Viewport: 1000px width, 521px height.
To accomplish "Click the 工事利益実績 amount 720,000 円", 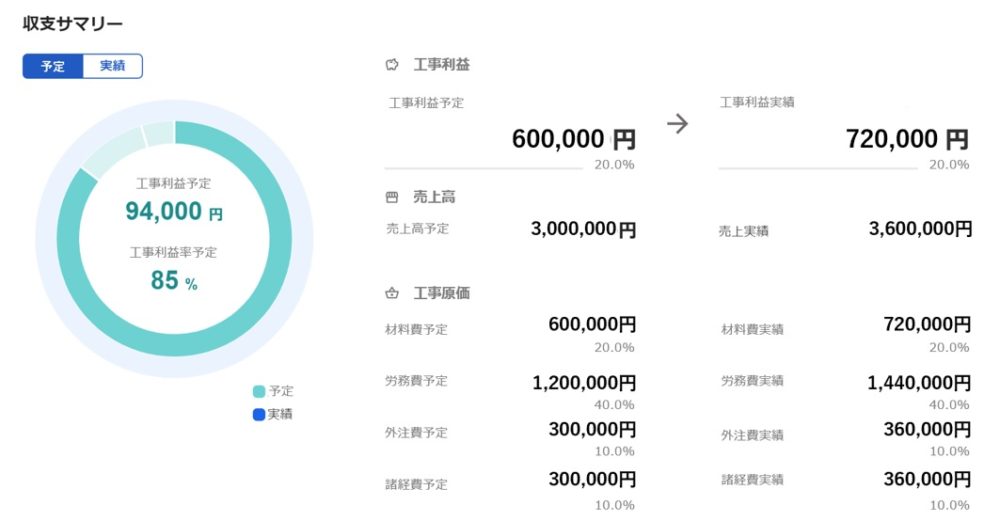I will pyautogui.click(x=907, y=139).
